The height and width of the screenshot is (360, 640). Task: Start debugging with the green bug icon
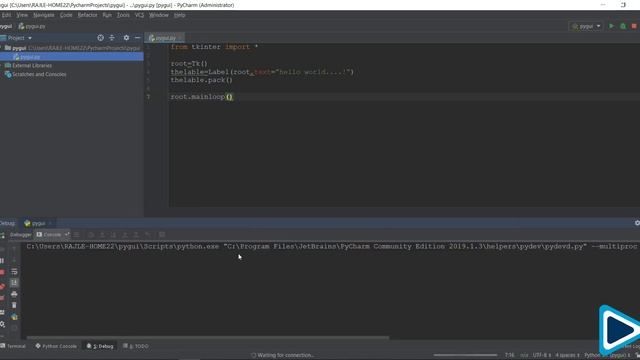click(x=623, y=26)
